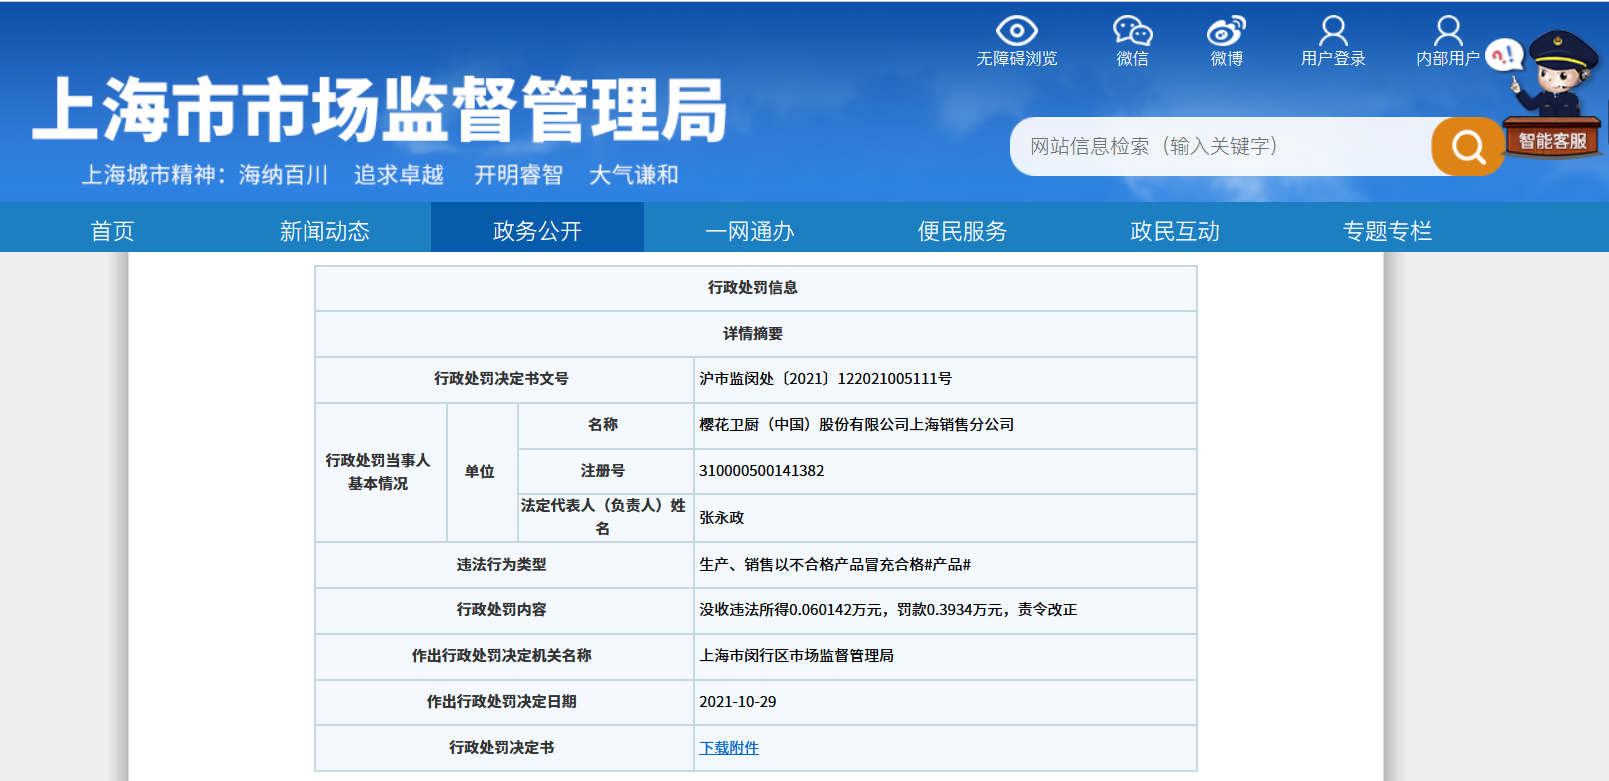Click the 用户登录 user login icon
The image size is (1609, 781).
1333,30
